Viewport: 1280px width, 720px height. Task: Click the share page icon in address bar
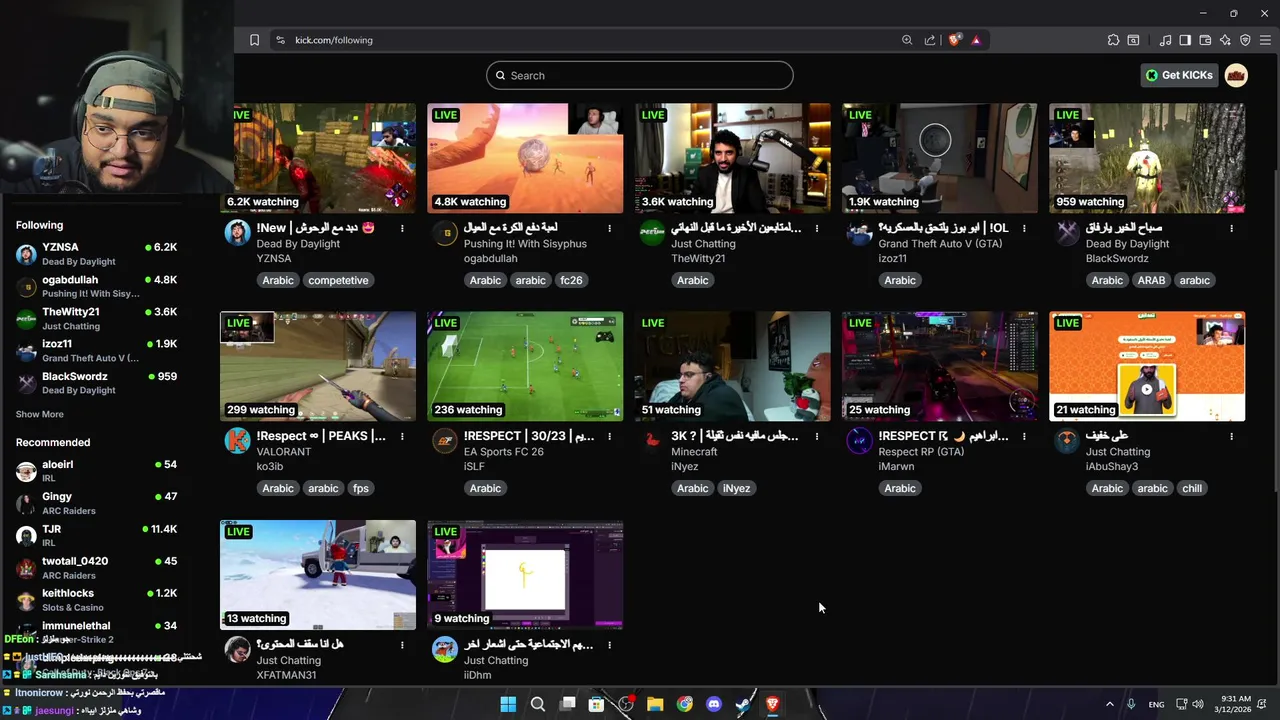[930, 40]
